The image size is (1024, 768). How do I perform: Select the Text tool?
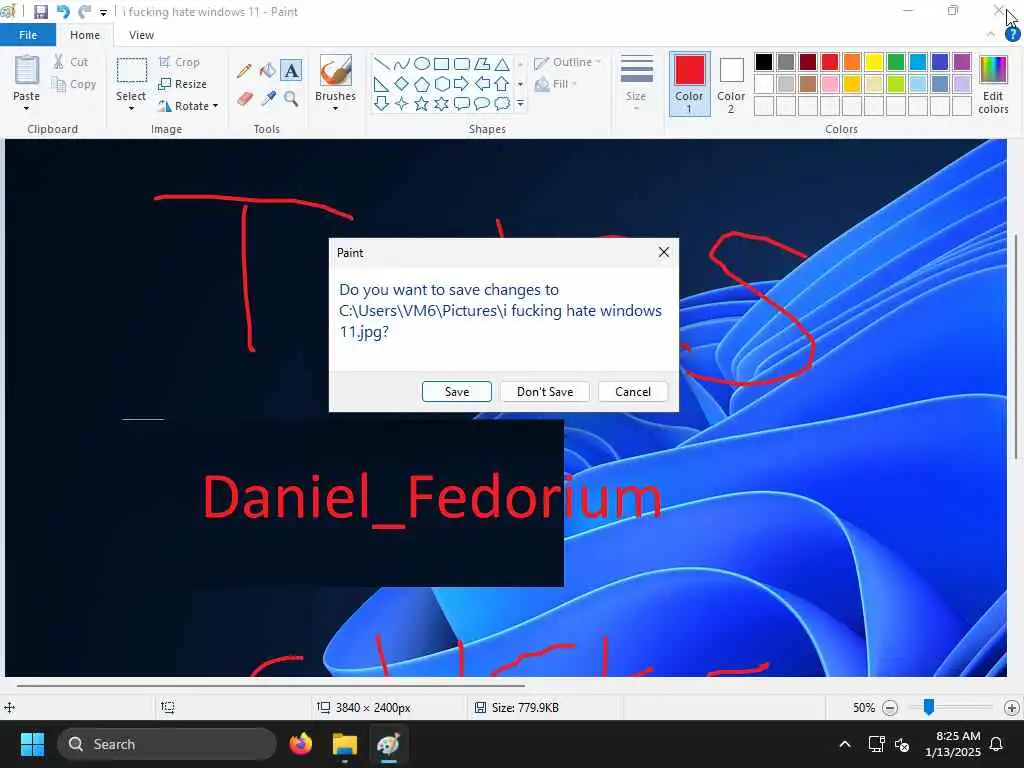pos(291,70)
